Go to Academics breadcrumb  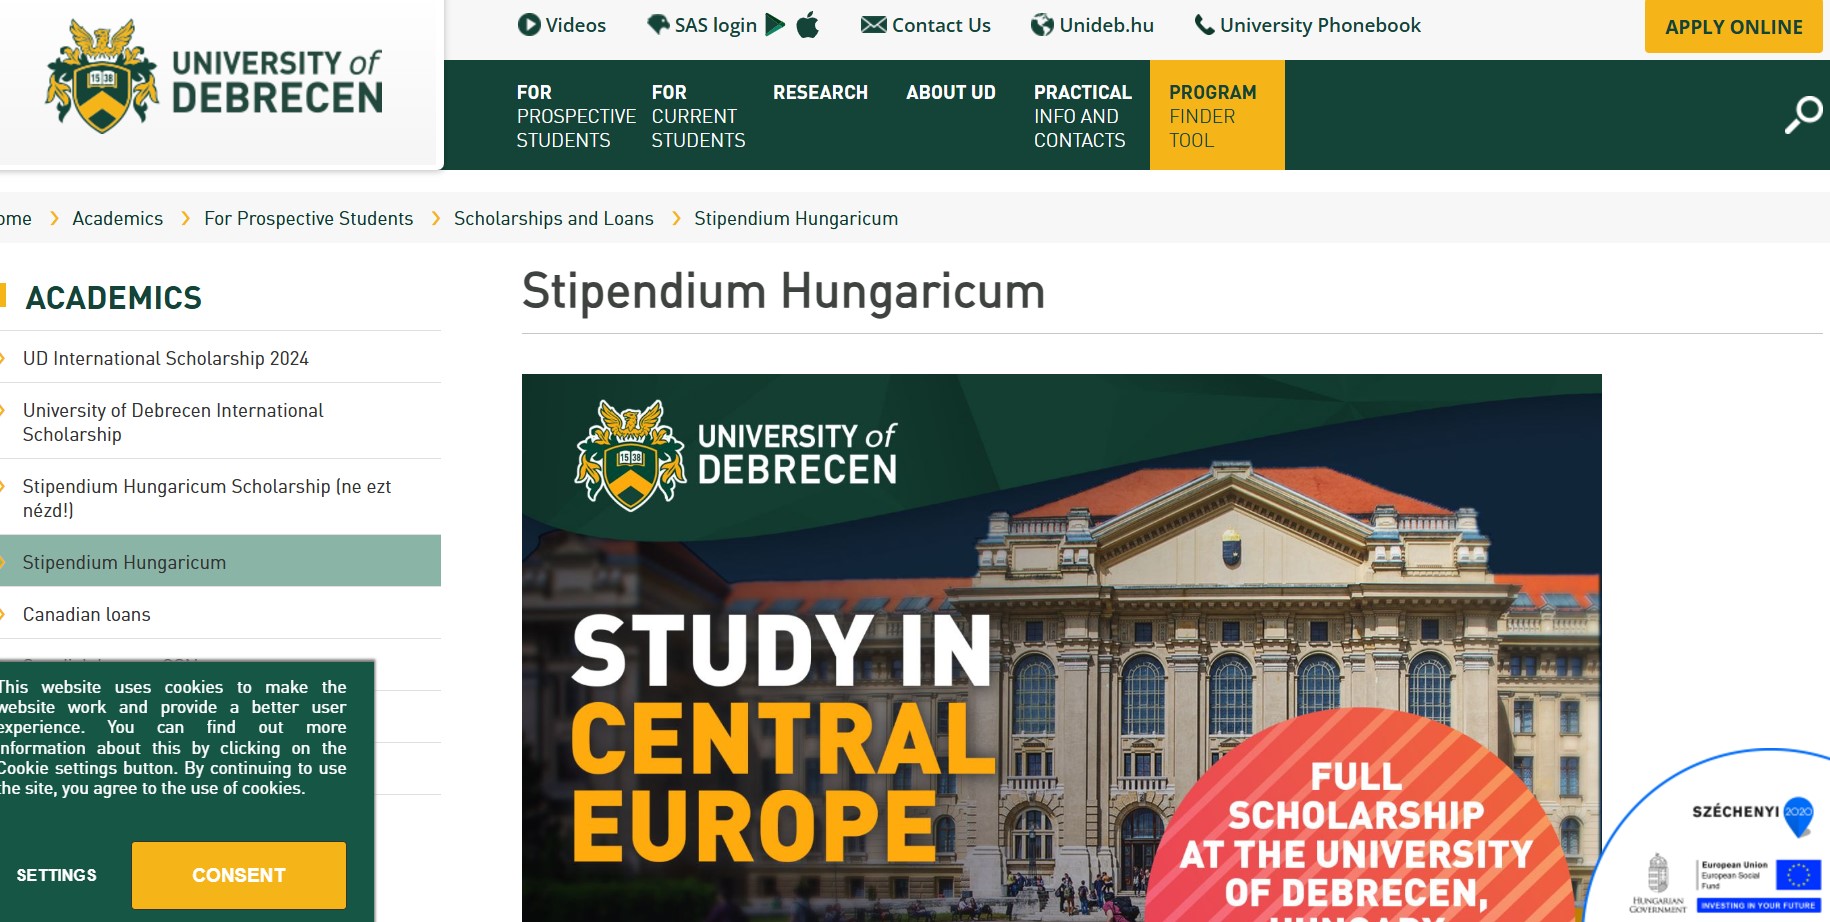point(117,218)
